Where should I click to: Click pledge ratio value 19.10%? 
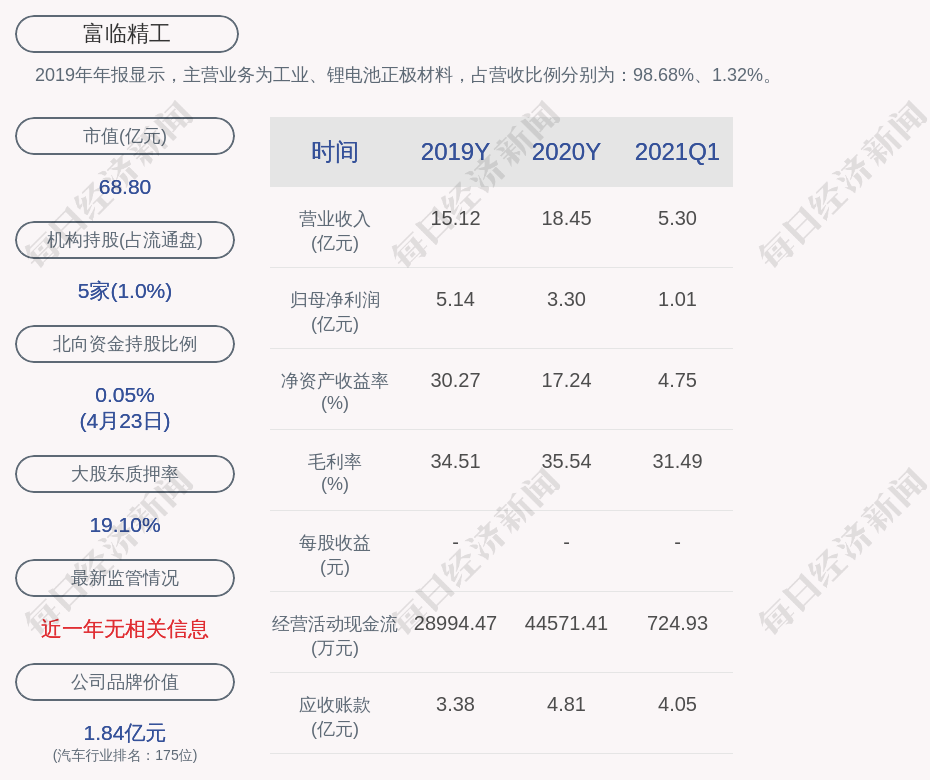[125, 525]
